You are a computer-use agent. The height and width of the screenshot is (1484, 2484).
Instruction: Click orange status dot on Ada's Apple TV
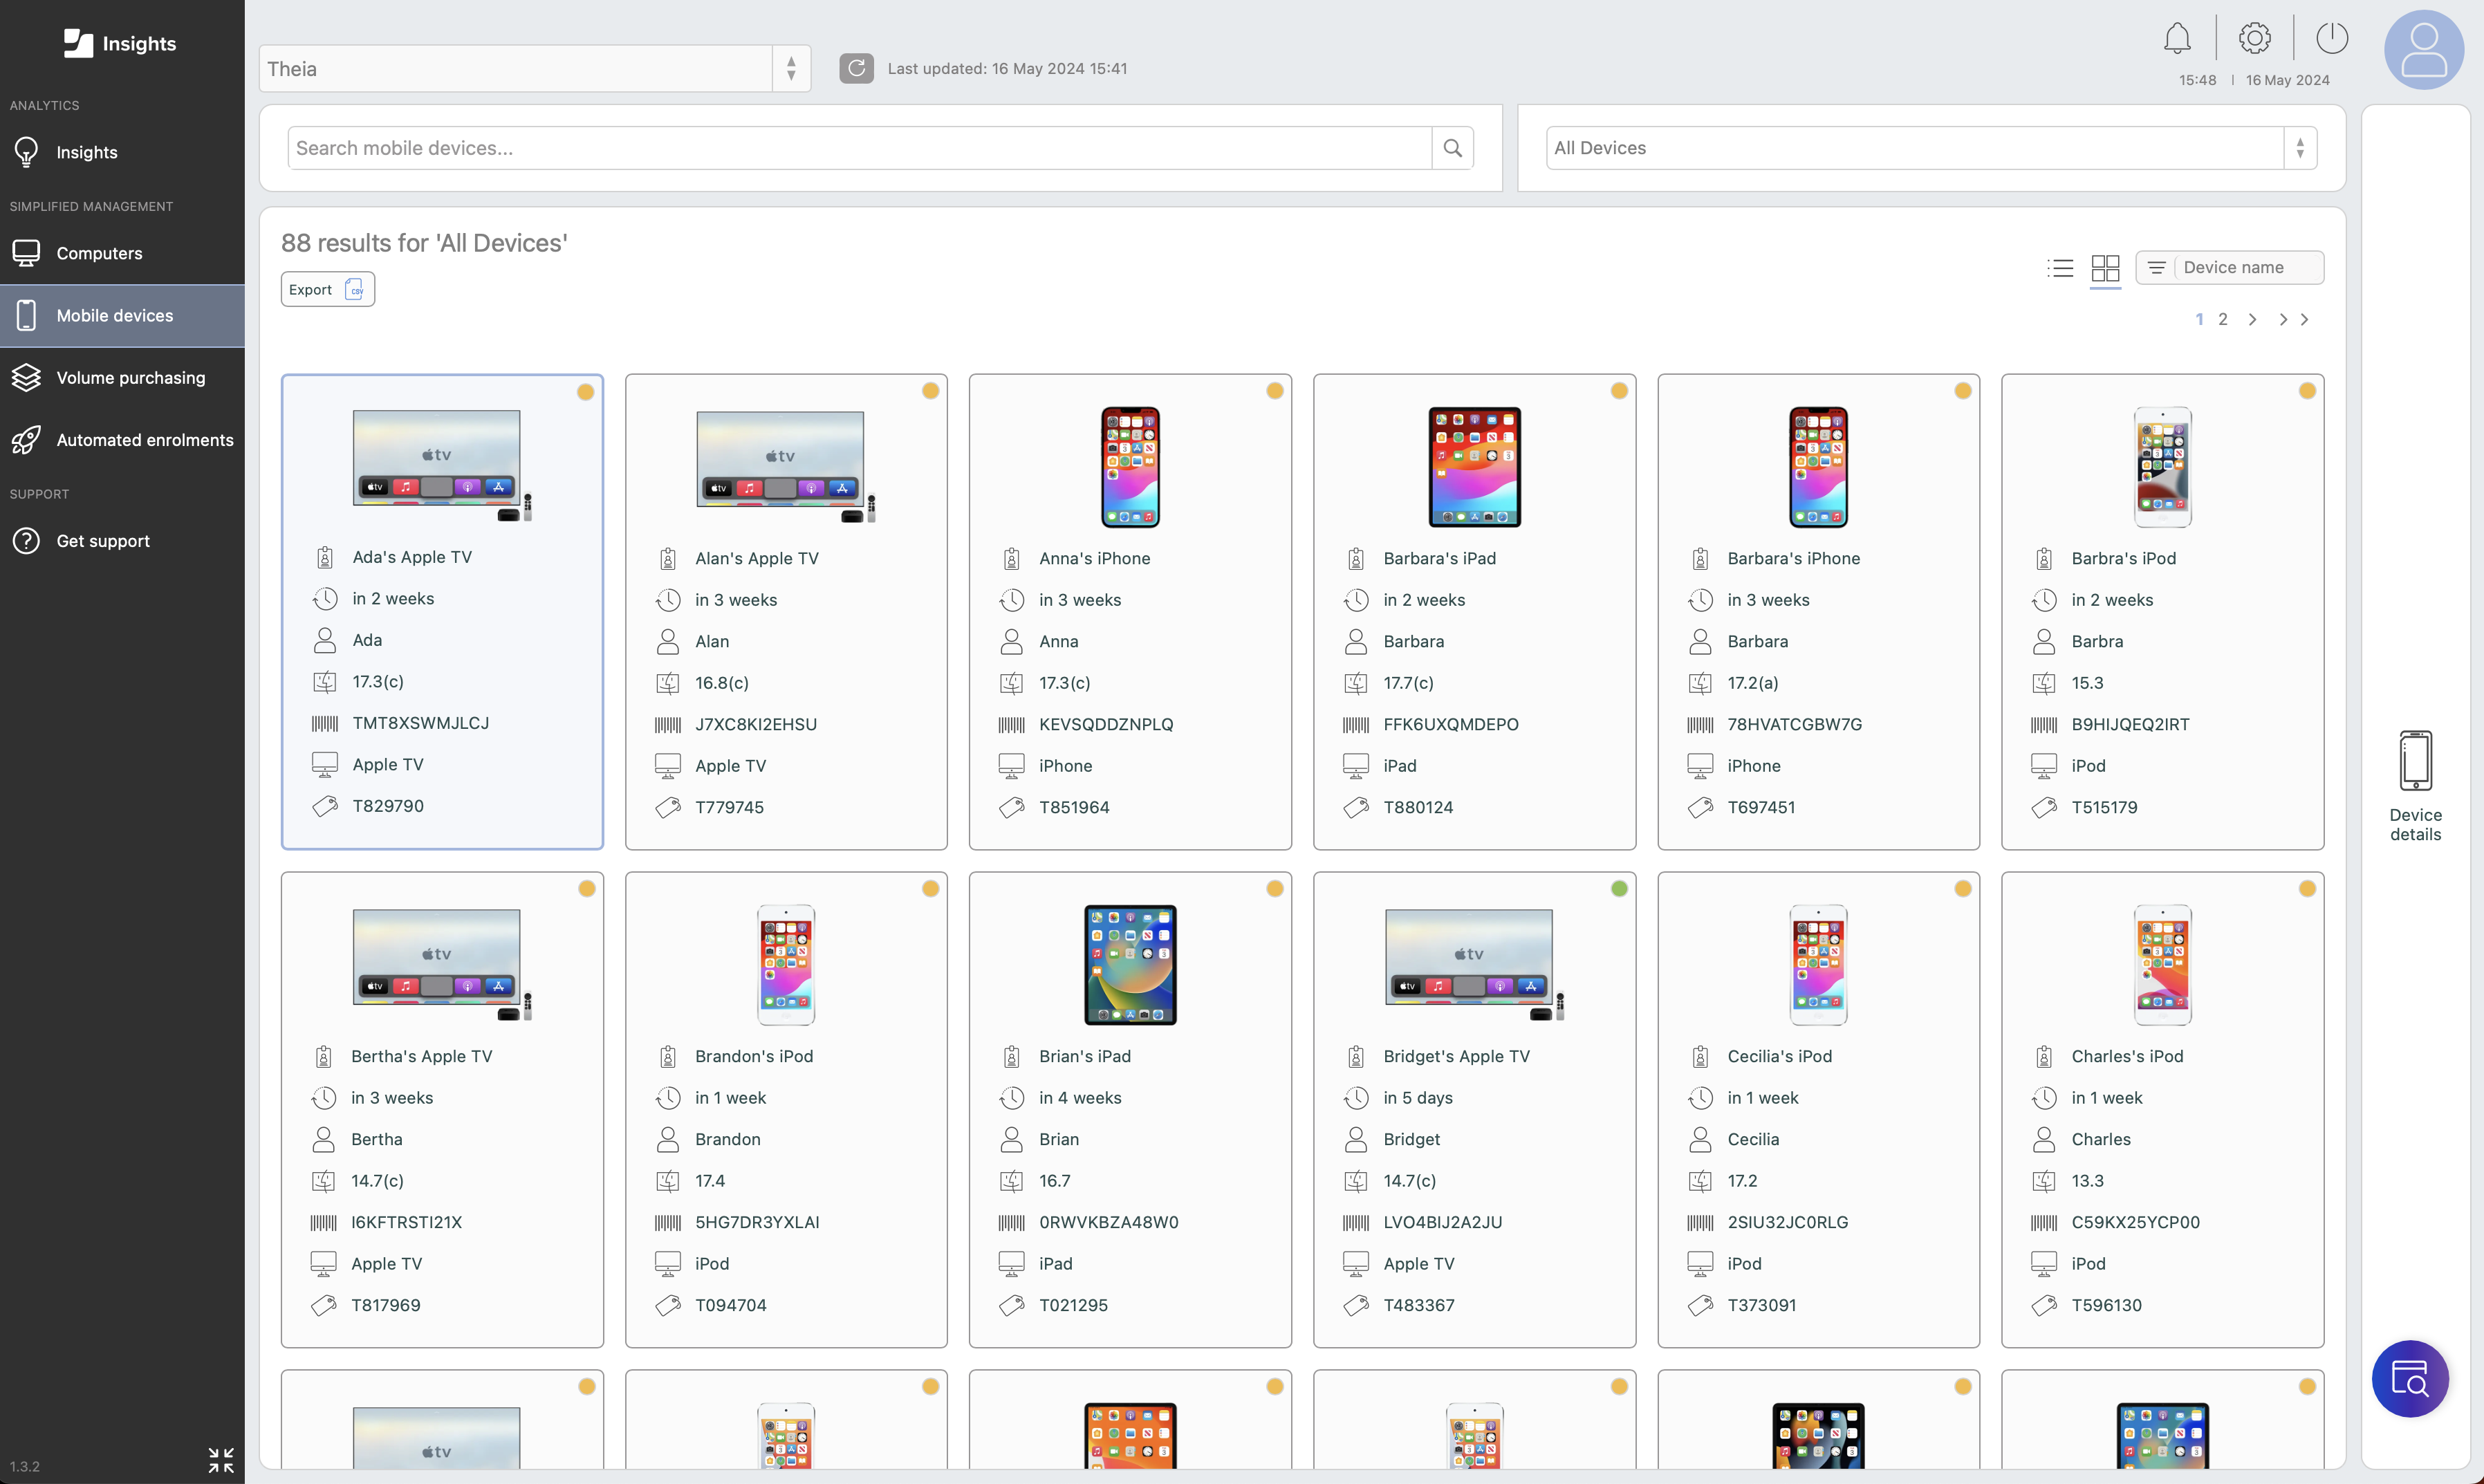click(x=586, y=391)
